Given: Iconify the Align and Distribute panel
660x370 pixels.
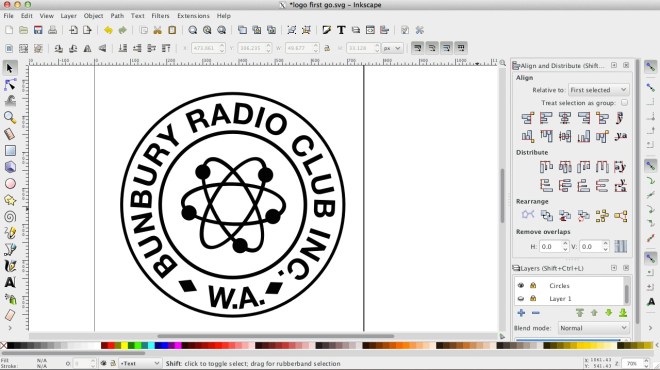Looking at the screenshot, I should tap(614, 65).
